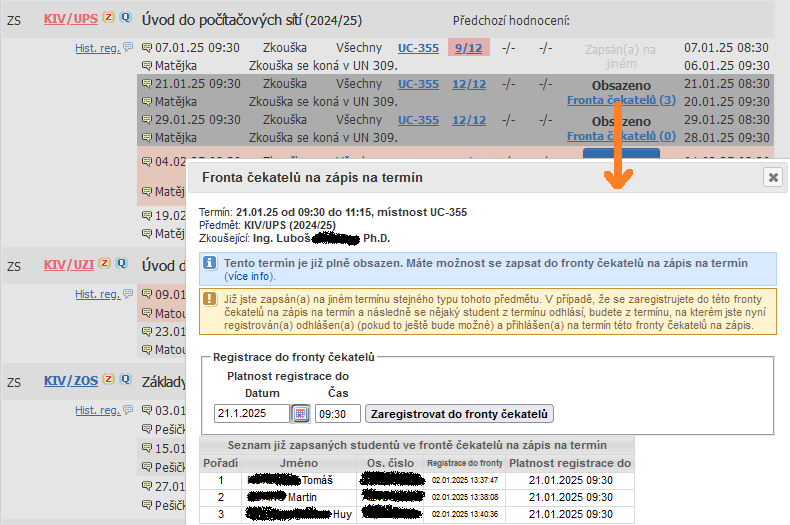Open UC-355 room link for 29.01.25 term
Image resolution: width=790 pixels, height=525 pixels.
coord(418,120)
